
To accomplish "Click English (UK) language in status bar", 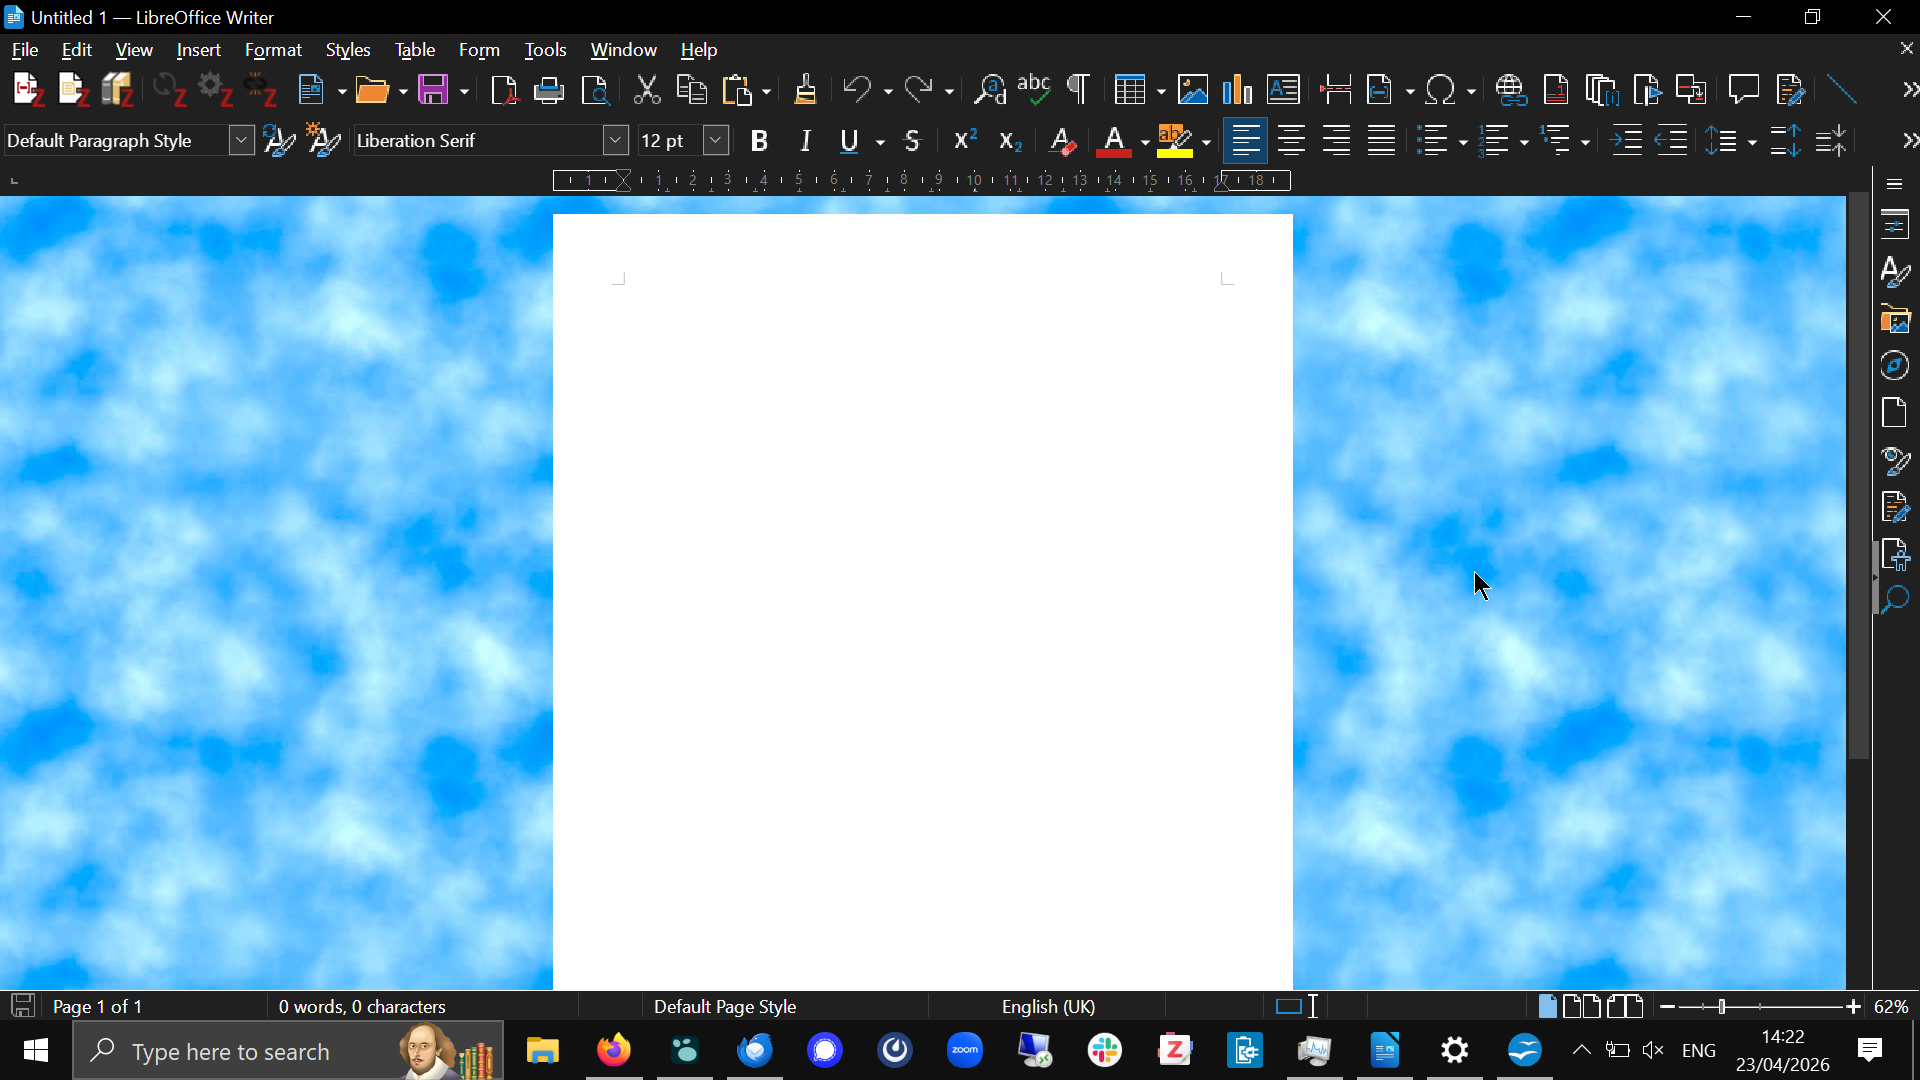I will (x=1048, y=1006).
